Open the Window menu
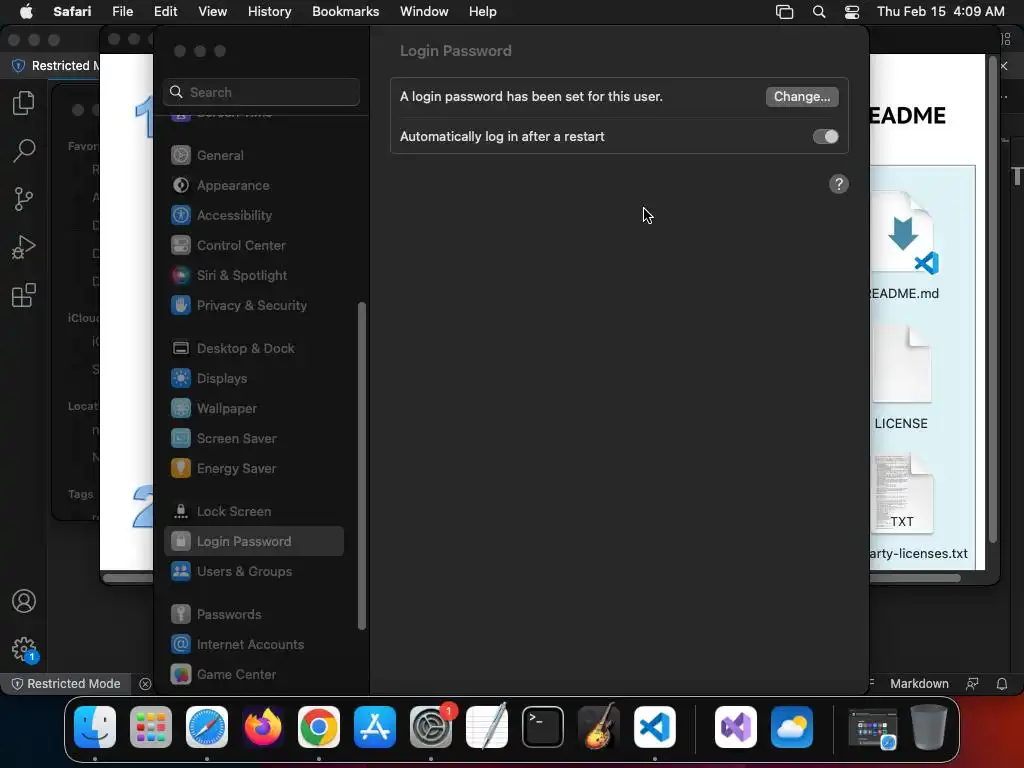 (424, 12)
